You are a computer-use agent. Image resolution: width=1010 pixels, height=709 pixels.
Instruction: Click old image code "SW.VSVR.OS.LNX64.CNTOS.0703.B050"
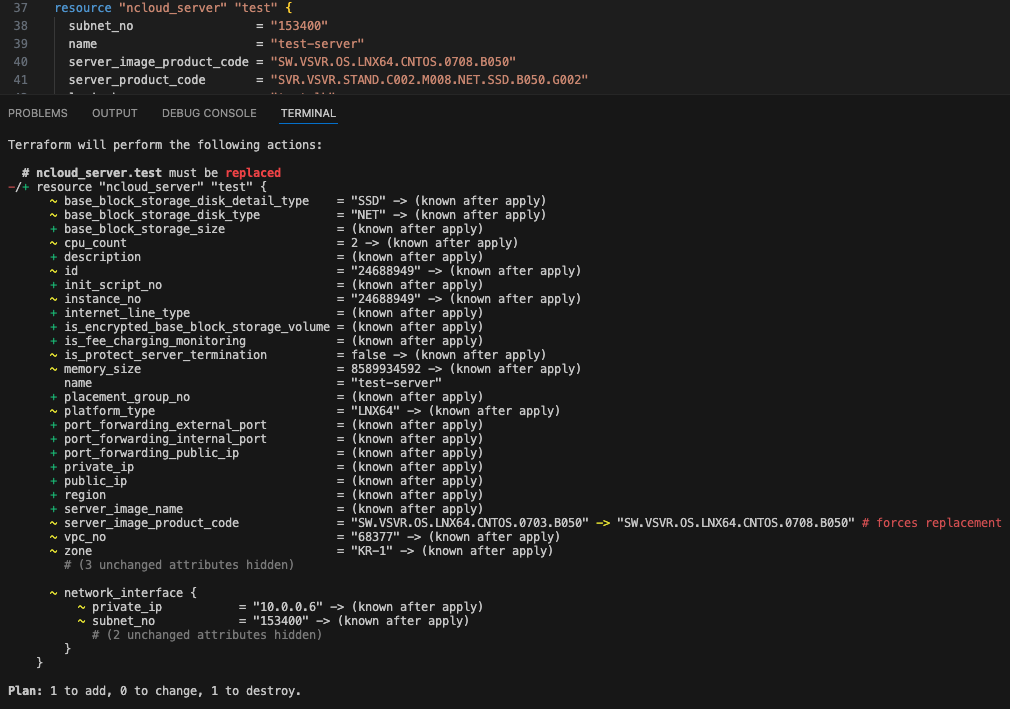470,523
